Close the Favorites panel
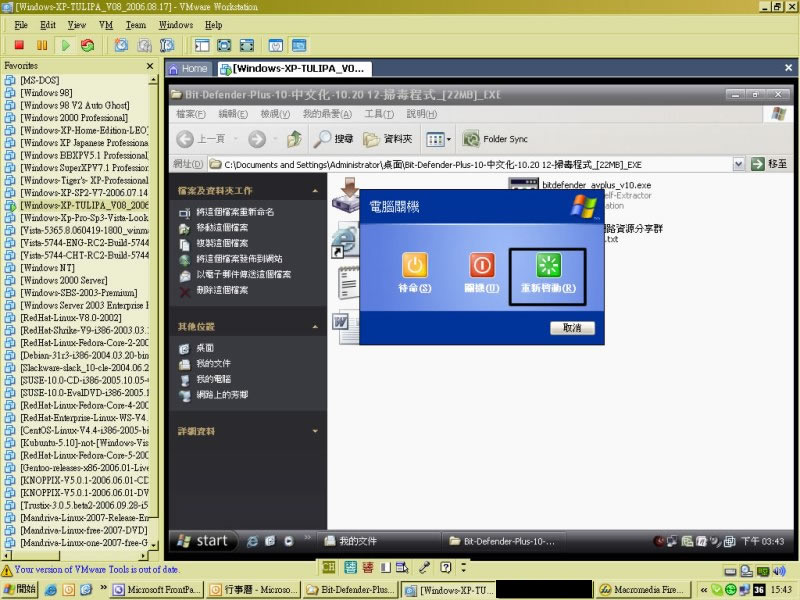 [149, 66]
